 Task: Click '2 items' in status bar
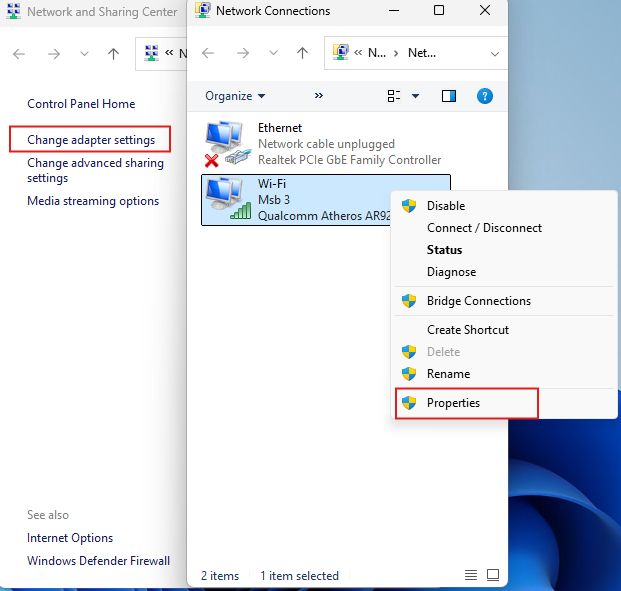pyautogui.click(x=220, y=576)
